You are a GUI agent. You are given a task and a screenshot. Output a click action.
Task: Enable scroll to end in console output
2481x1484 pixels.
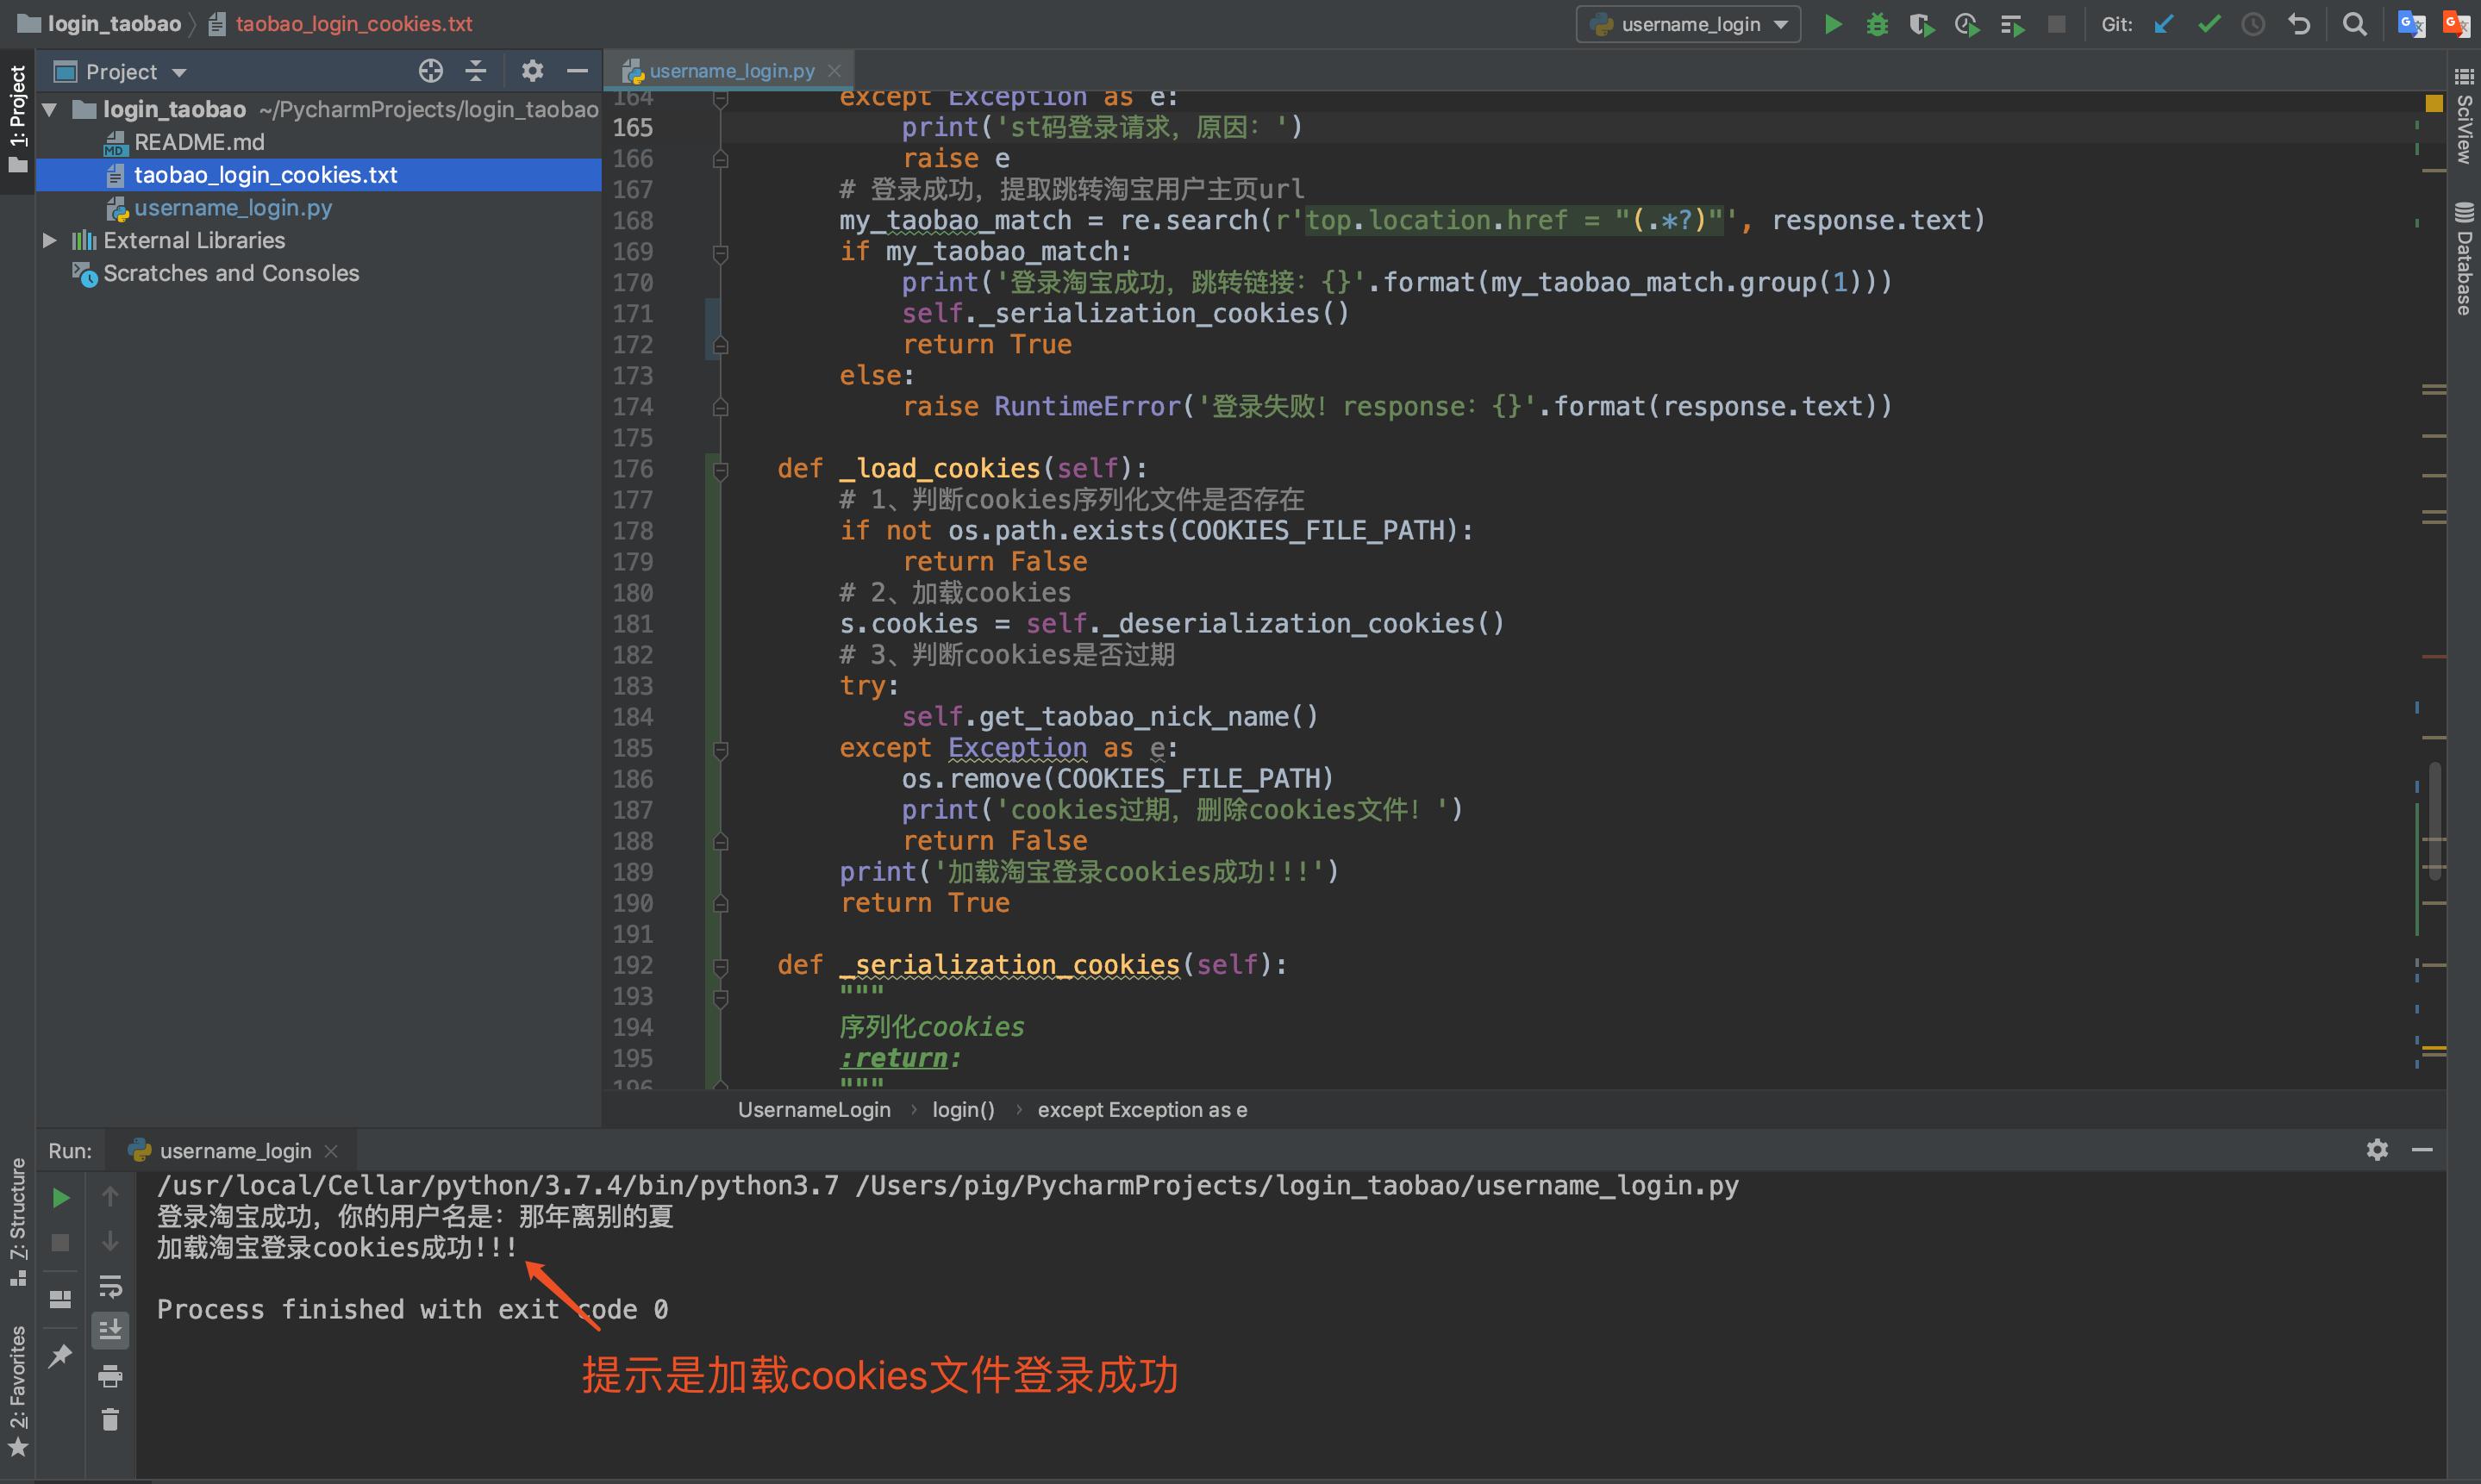110,1330
